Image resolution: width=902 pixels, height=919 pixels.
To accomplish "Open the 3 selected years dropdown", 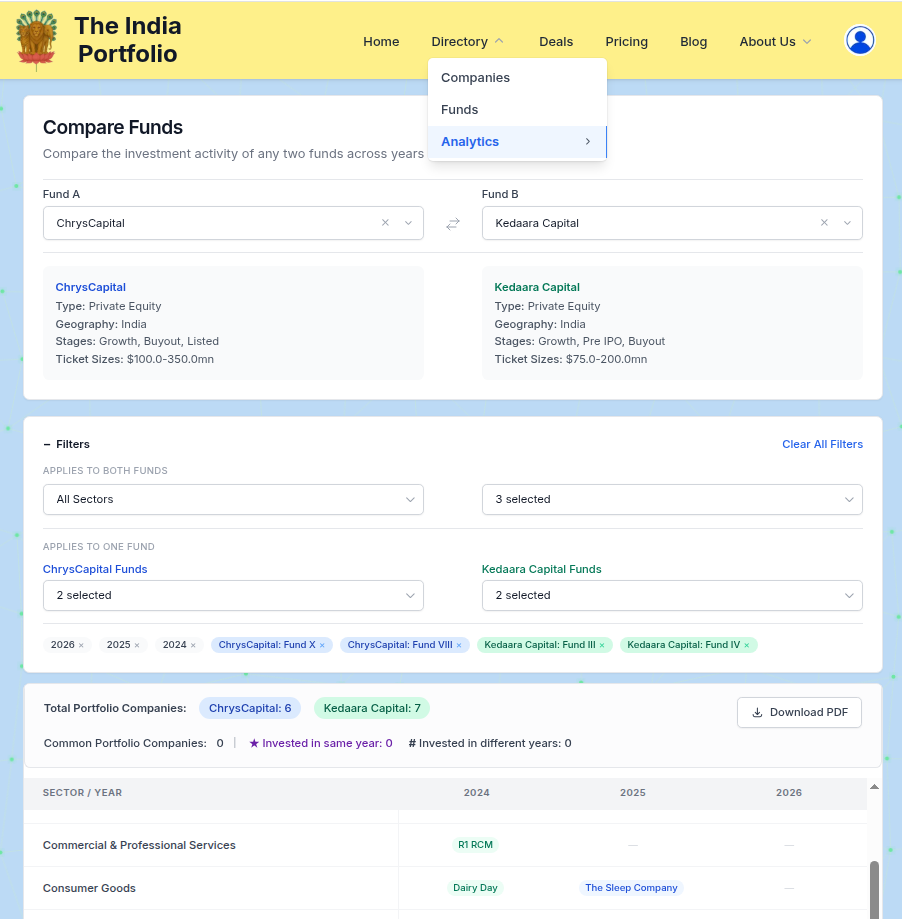I will pos(672,499).
